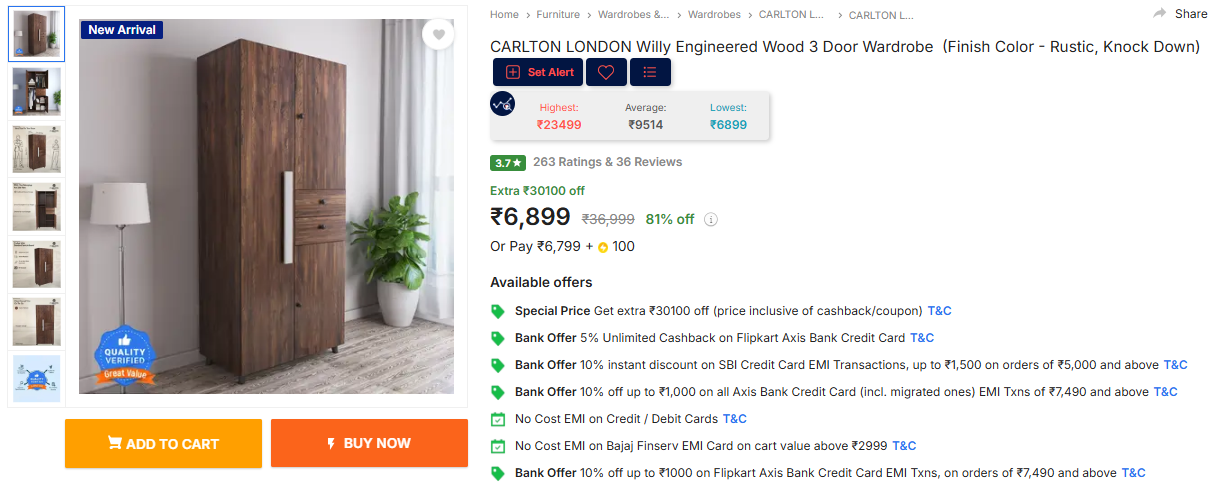Open Wardrobes breadcrumb link
The height and width of the screenshot is (490, 1222).
pos(714,15)
